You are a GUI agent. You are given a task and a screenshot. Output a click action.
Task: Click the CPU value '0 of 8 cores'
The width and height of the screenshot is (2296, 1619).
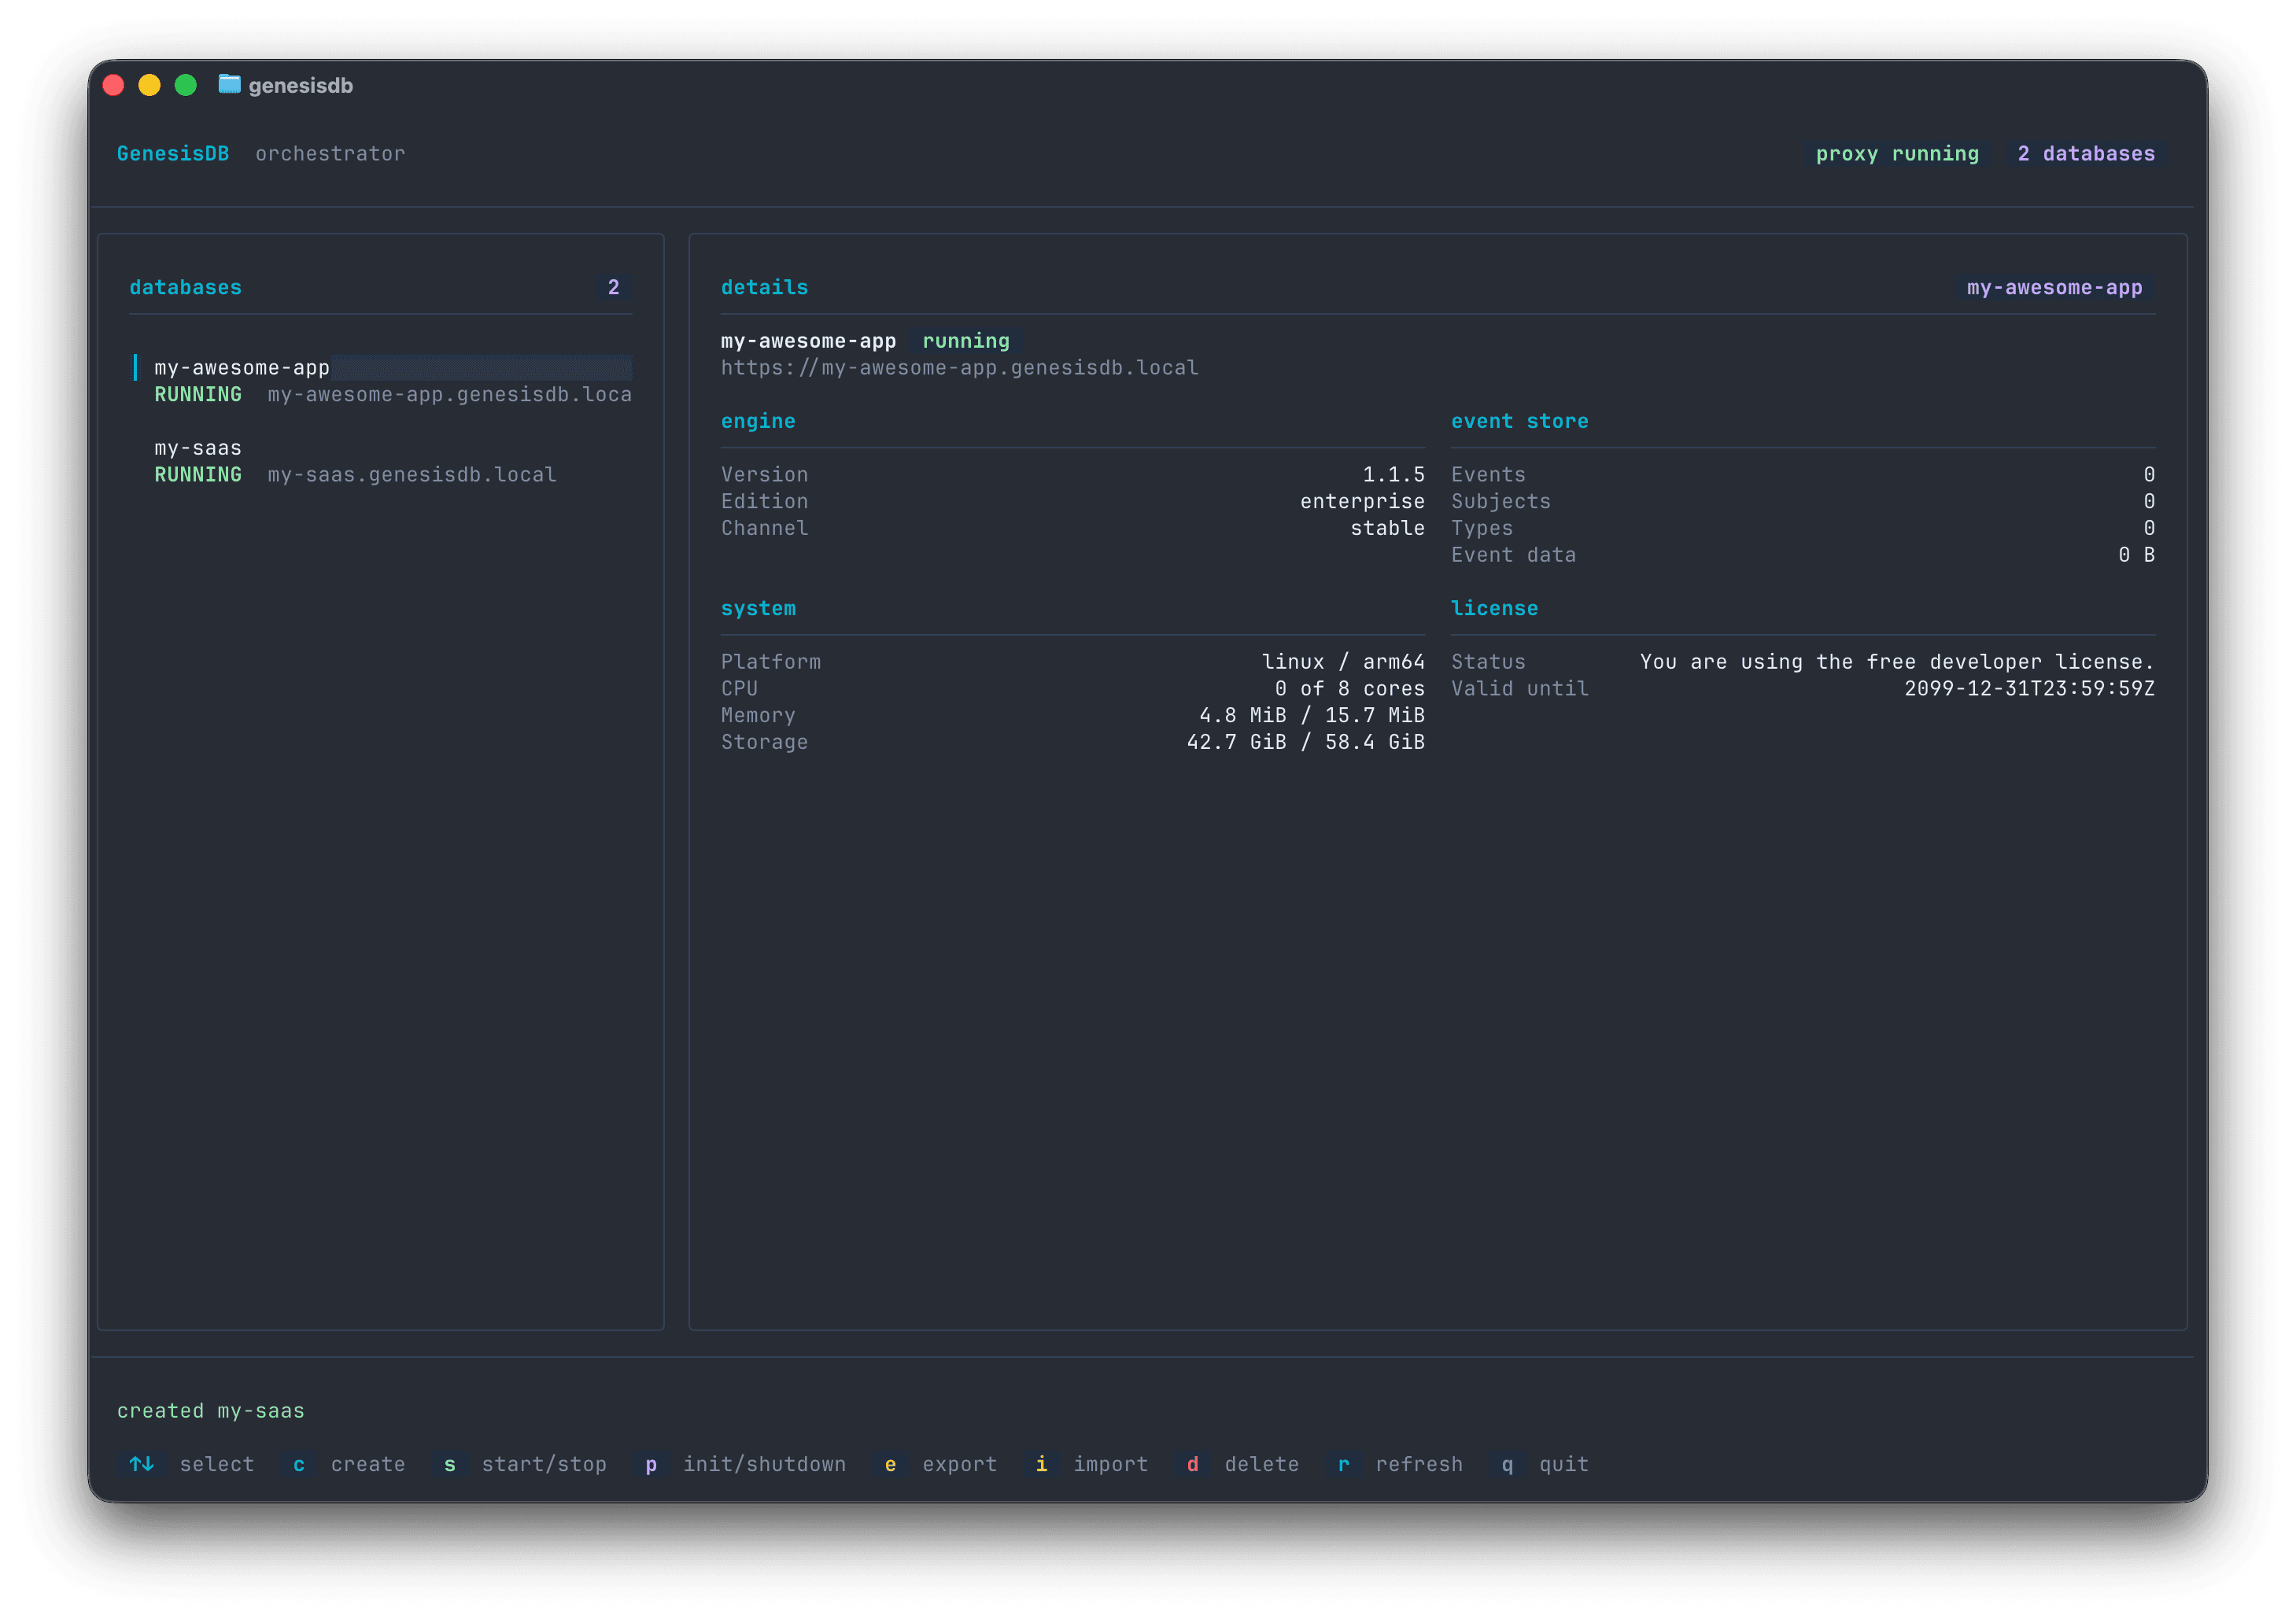[1349, 688]
